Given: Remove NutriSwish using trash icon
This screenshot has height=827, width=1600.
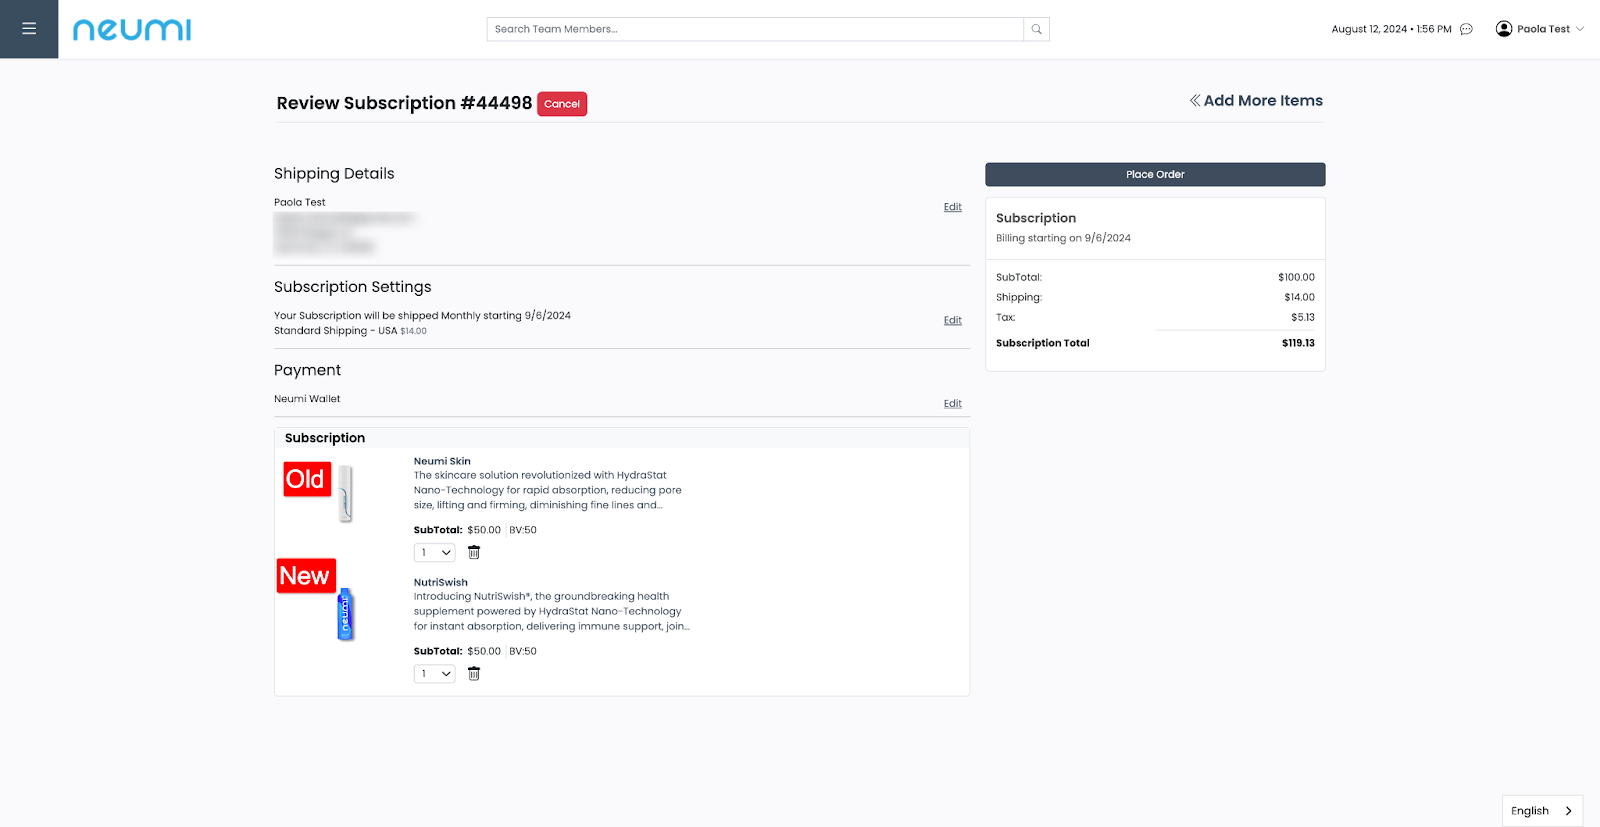Looking at the screenshot, I should click(x=474, y=674).
